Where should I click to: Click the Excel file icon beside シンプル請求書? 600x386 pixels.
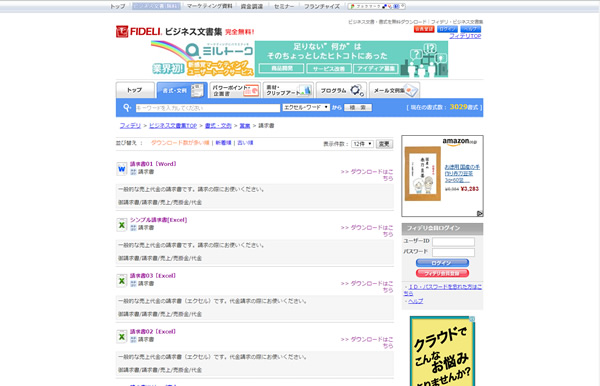point(122,225)
